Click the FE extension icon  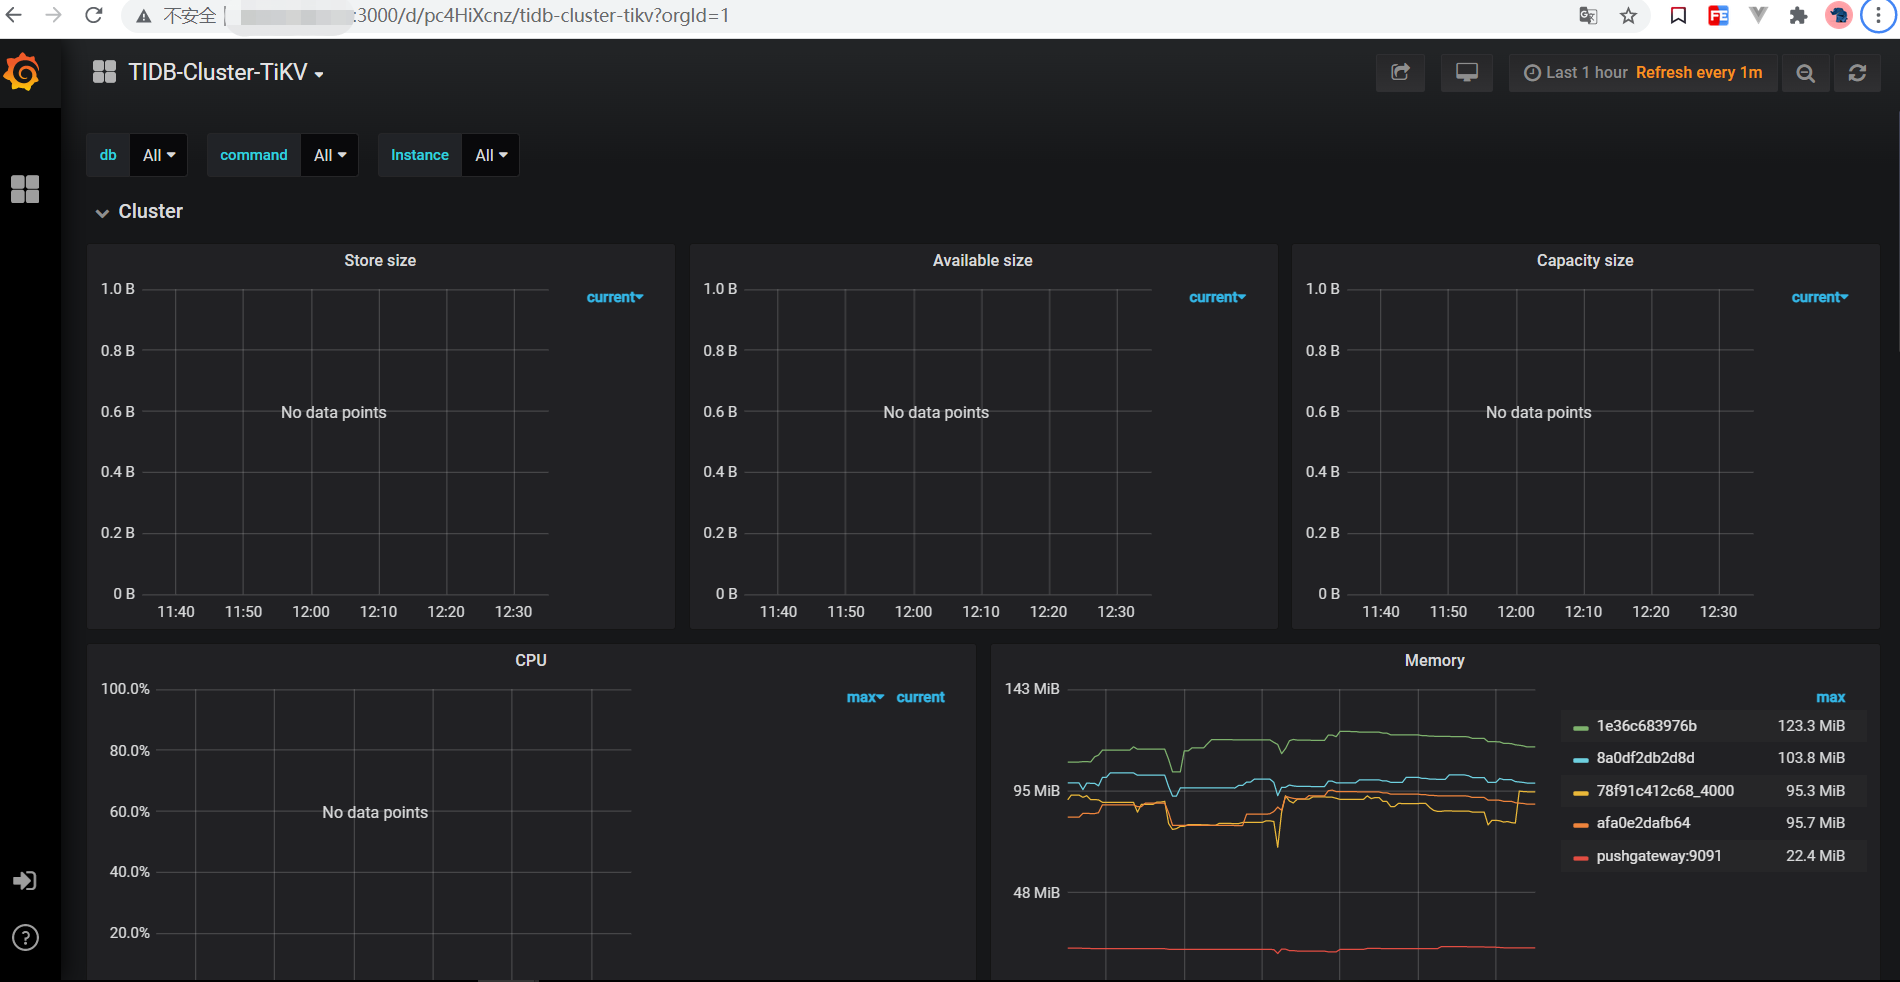[x=1718, y=15]
